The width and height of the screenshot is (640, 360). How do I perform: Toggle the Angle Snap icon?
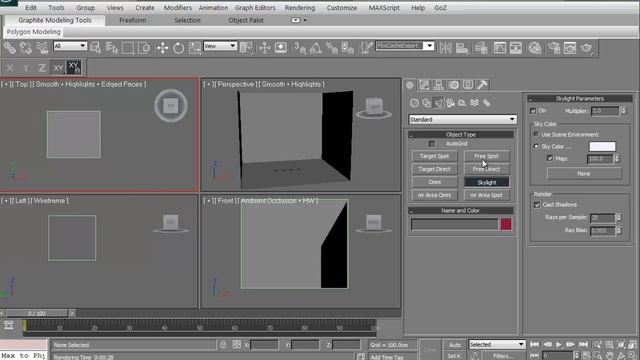pos(316,48)
